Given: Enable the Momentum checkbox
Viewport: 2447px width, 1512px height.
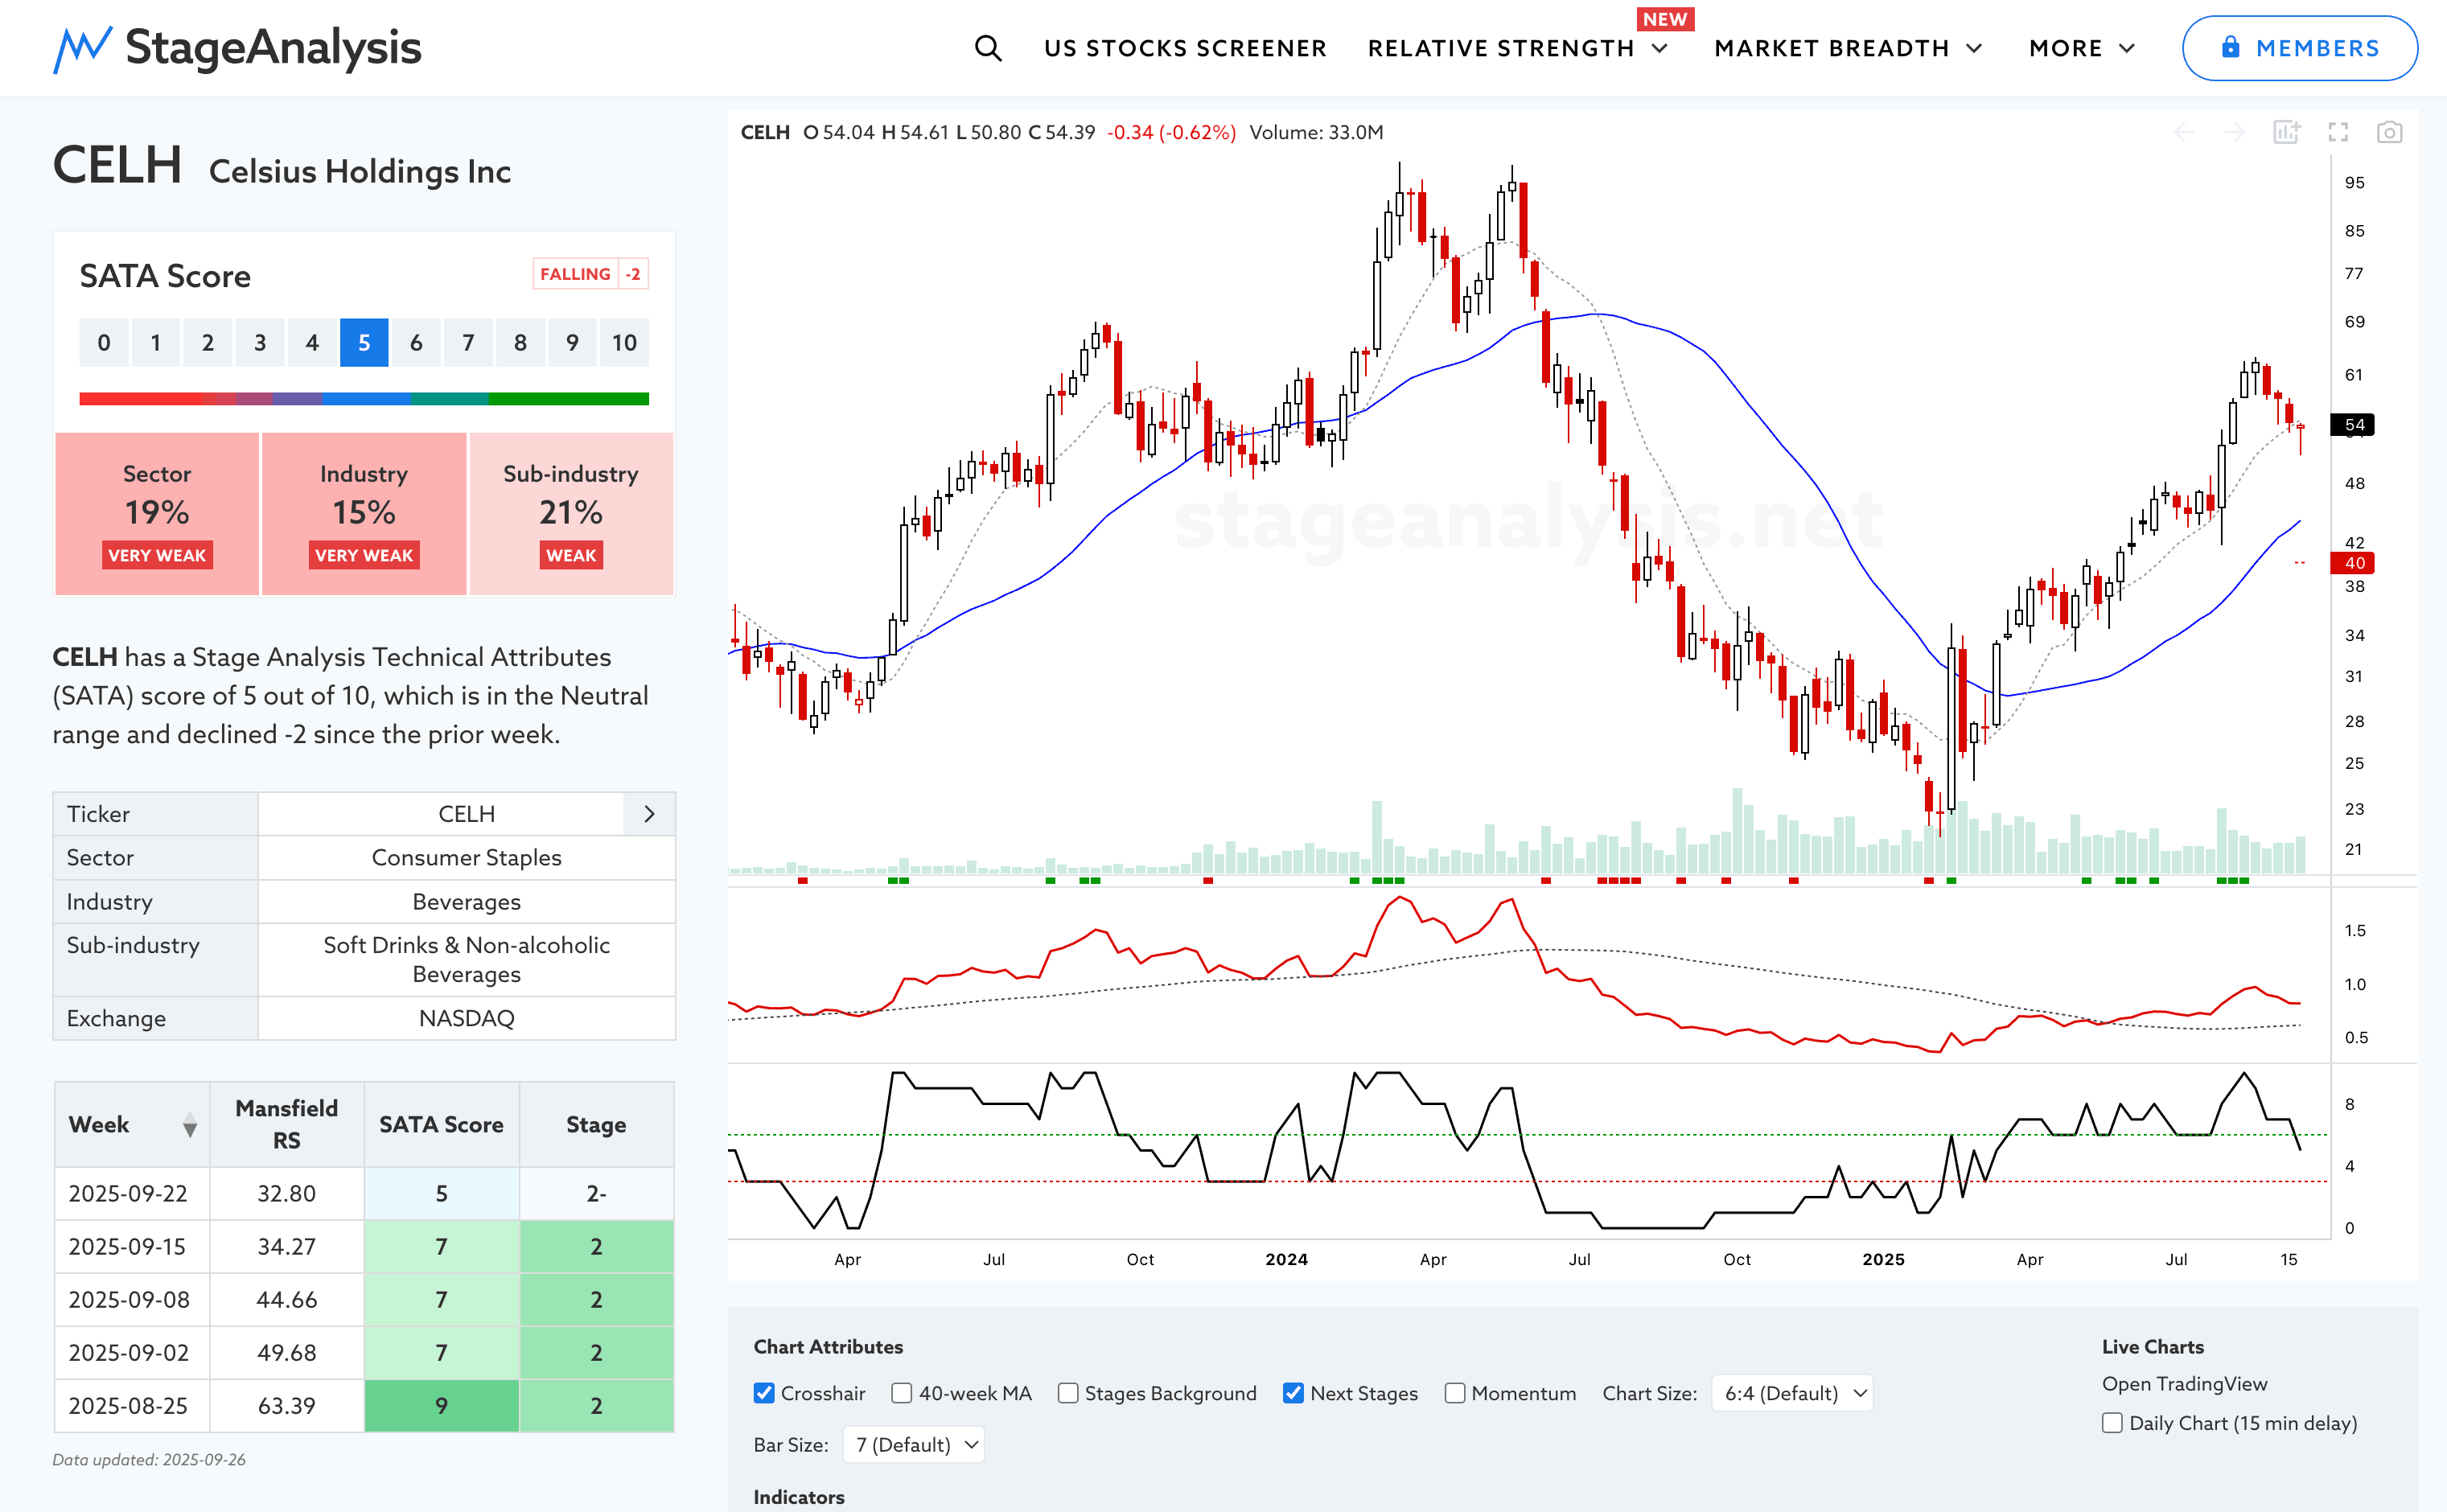Looking at the screenshot, I should click(1455, 1393).
